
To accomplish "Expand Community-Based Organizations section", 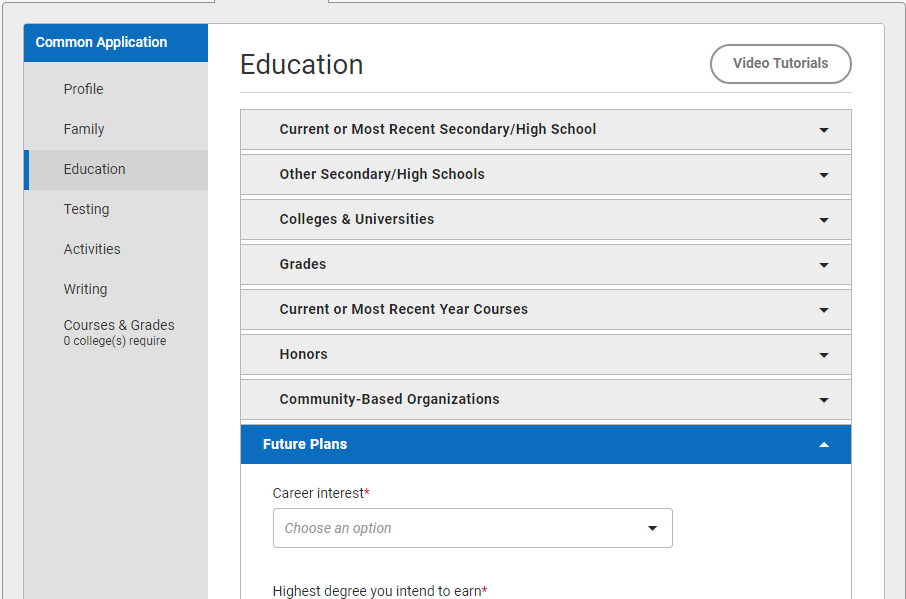I will coord(545,400).
